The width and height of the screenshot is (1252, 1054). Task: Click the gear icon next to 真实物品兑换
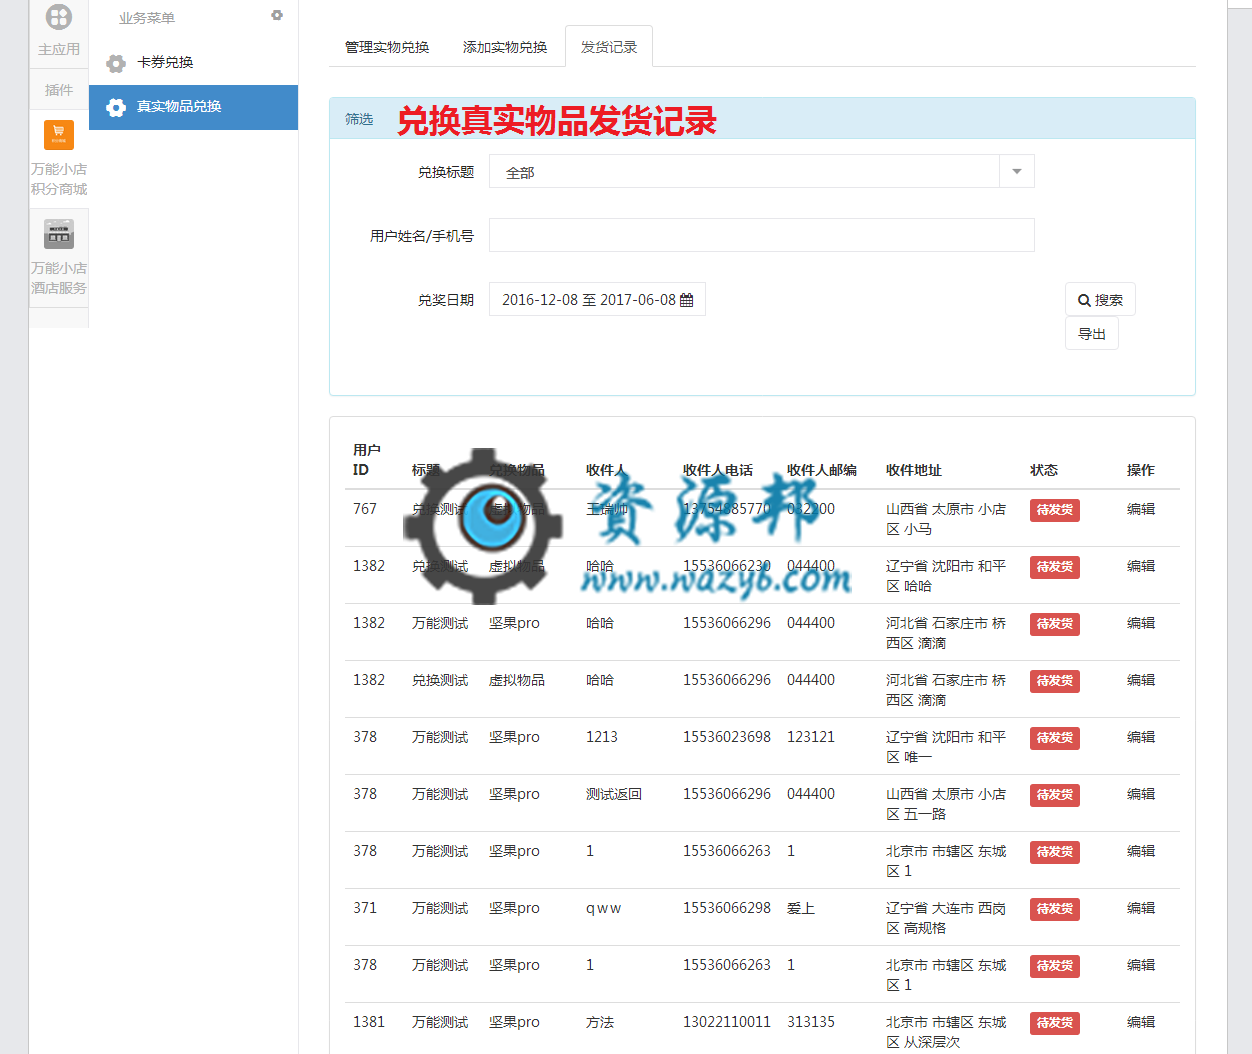pos(116,107)
